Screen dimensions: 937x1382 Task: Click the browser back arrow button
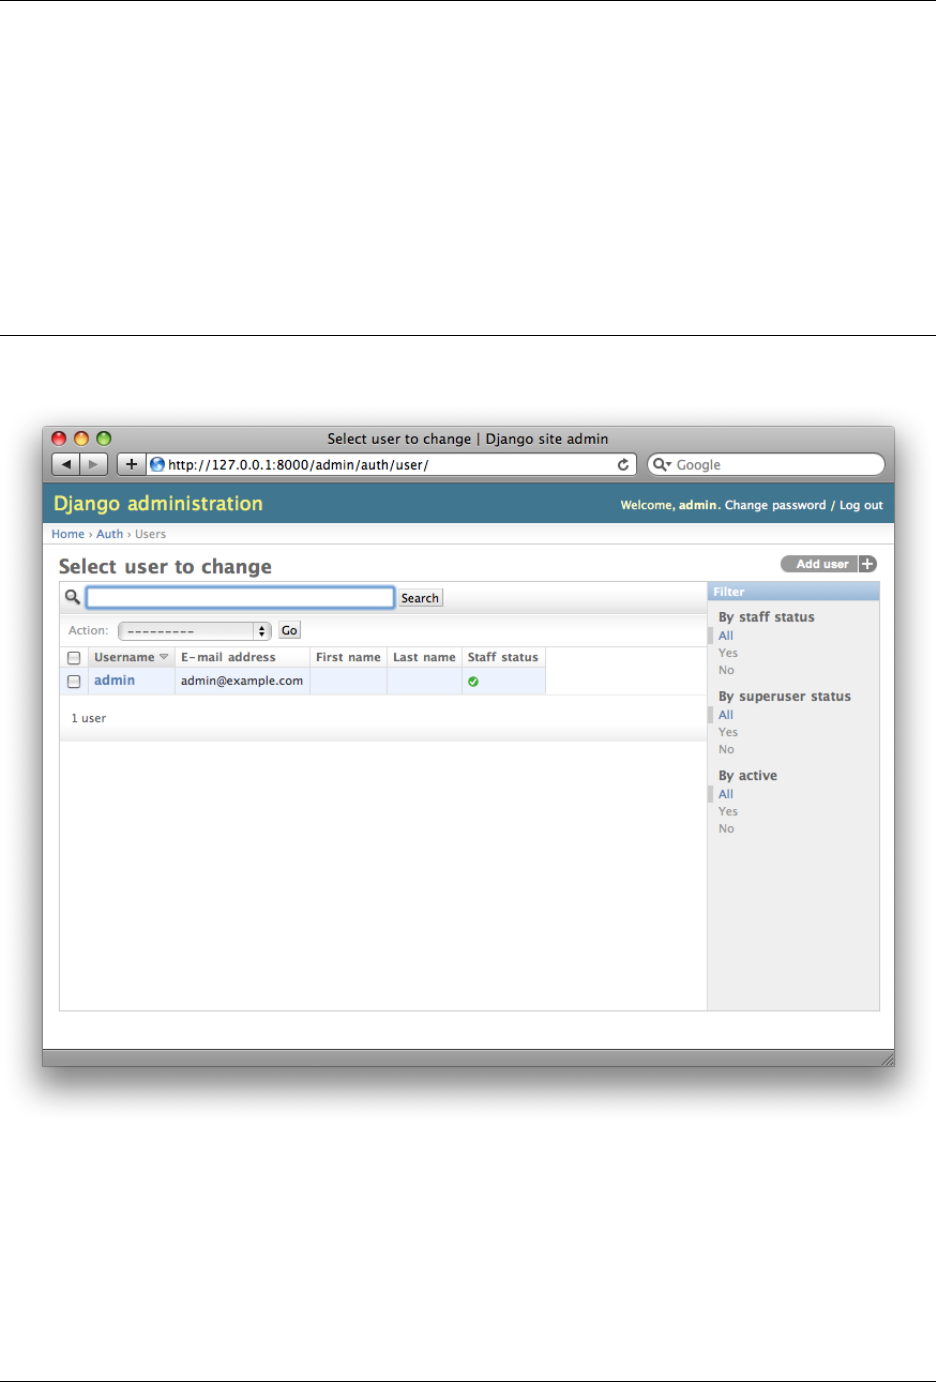66,465
